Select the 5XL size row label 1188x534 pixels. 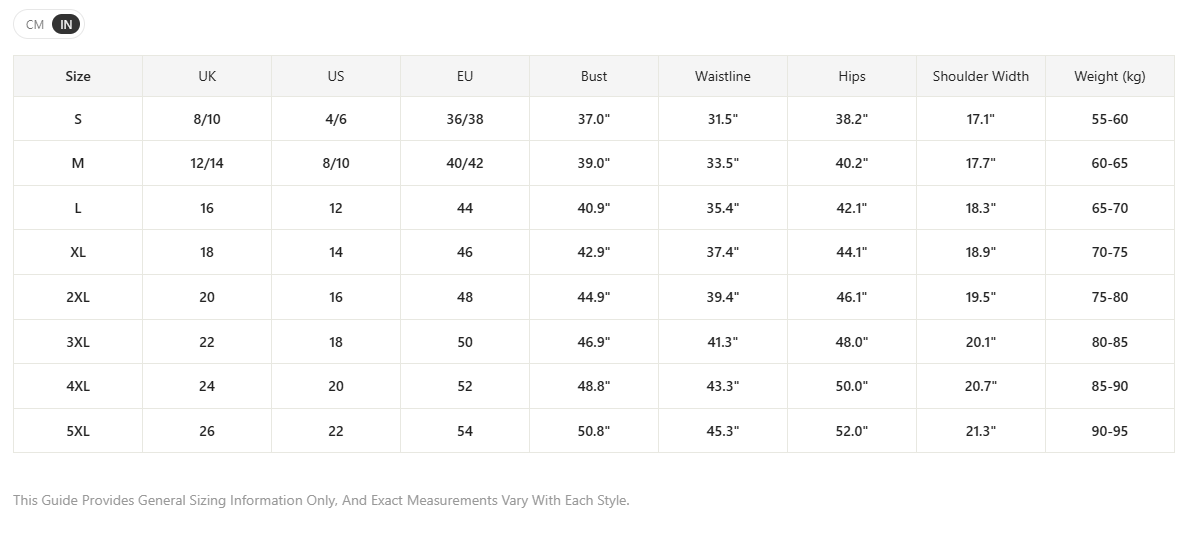pos(78,431)
